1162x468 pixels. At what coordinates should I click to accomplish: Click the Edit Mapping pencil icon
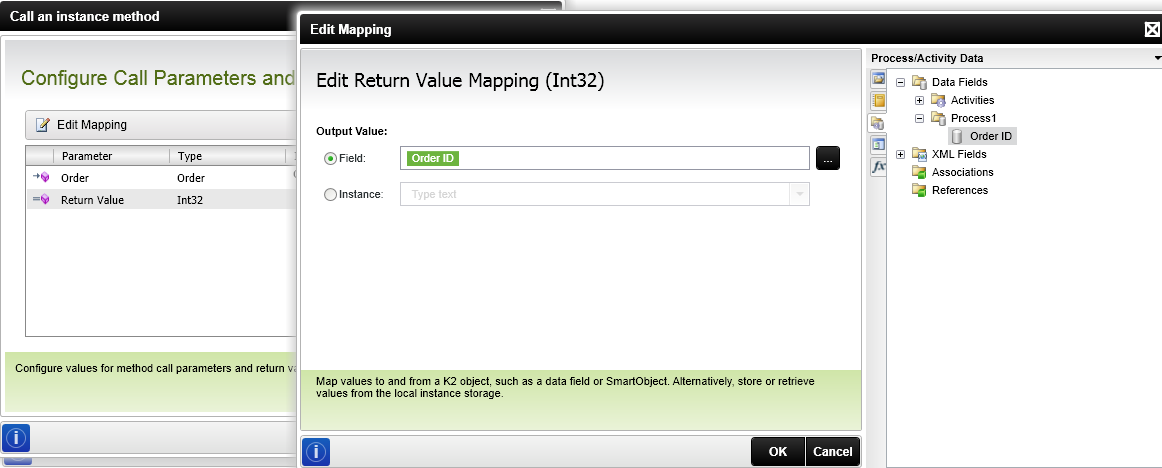(43, 124)
